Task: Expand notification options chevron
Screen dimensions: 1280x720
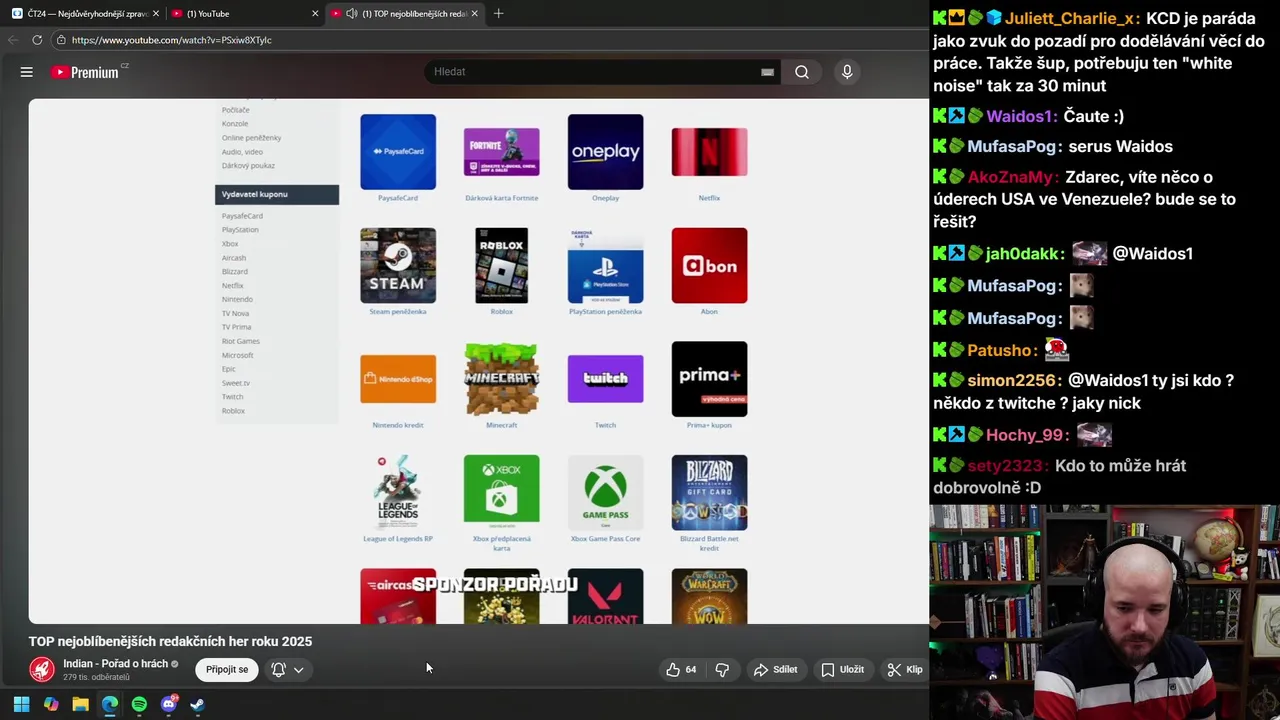Action: [298, 670]
